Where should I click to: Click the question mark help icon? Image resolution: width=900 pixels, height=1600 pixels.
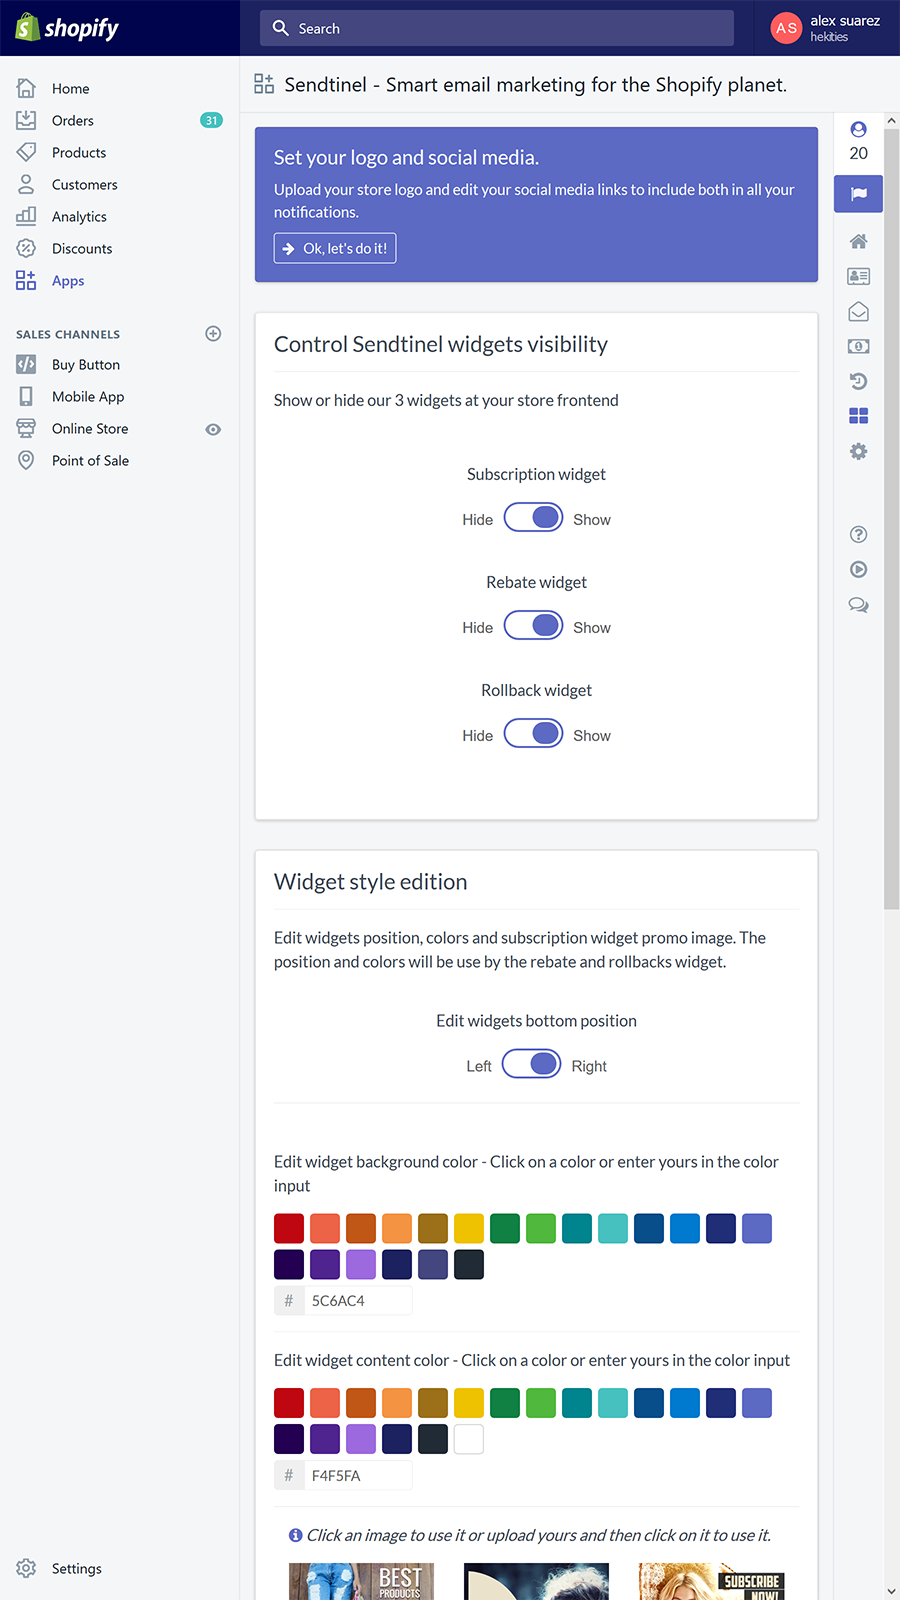coord(858,534)
